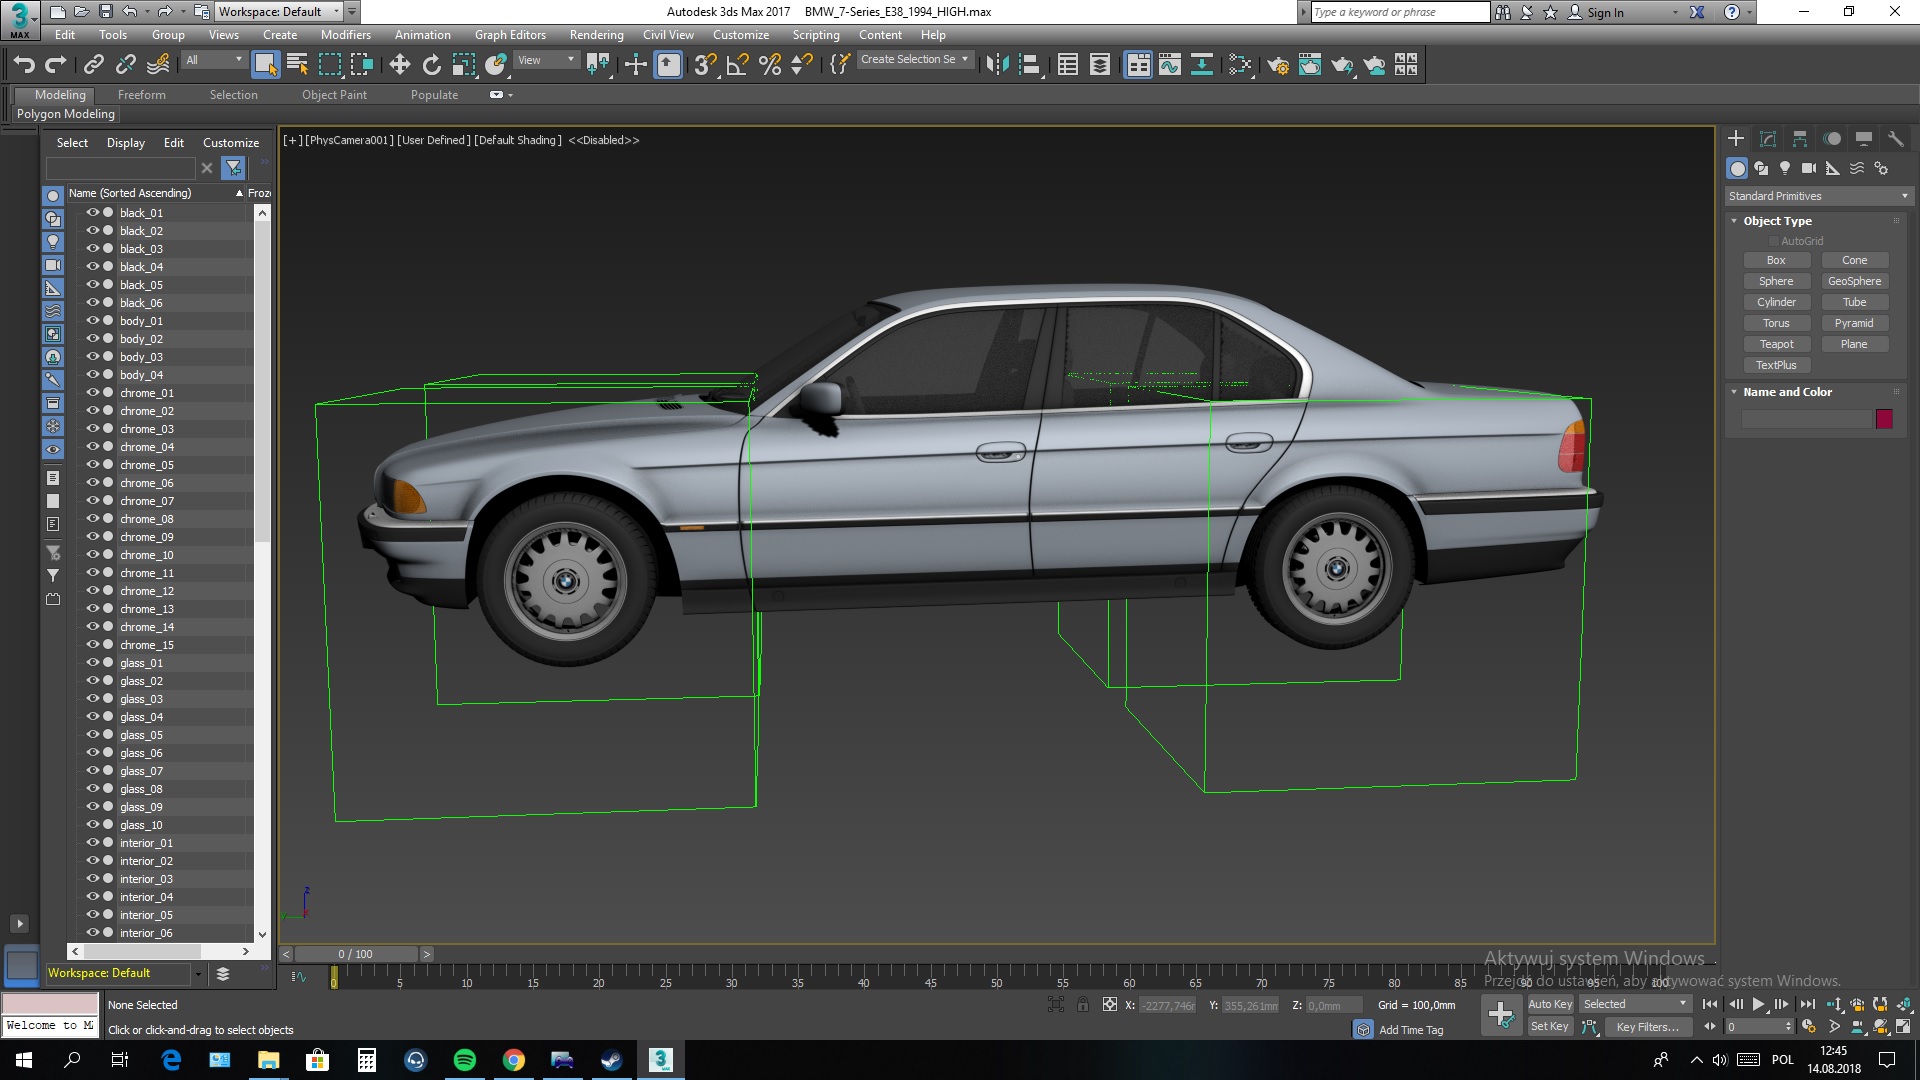
Task: Click the time slider 0 / 100
Action: point(356,954)
